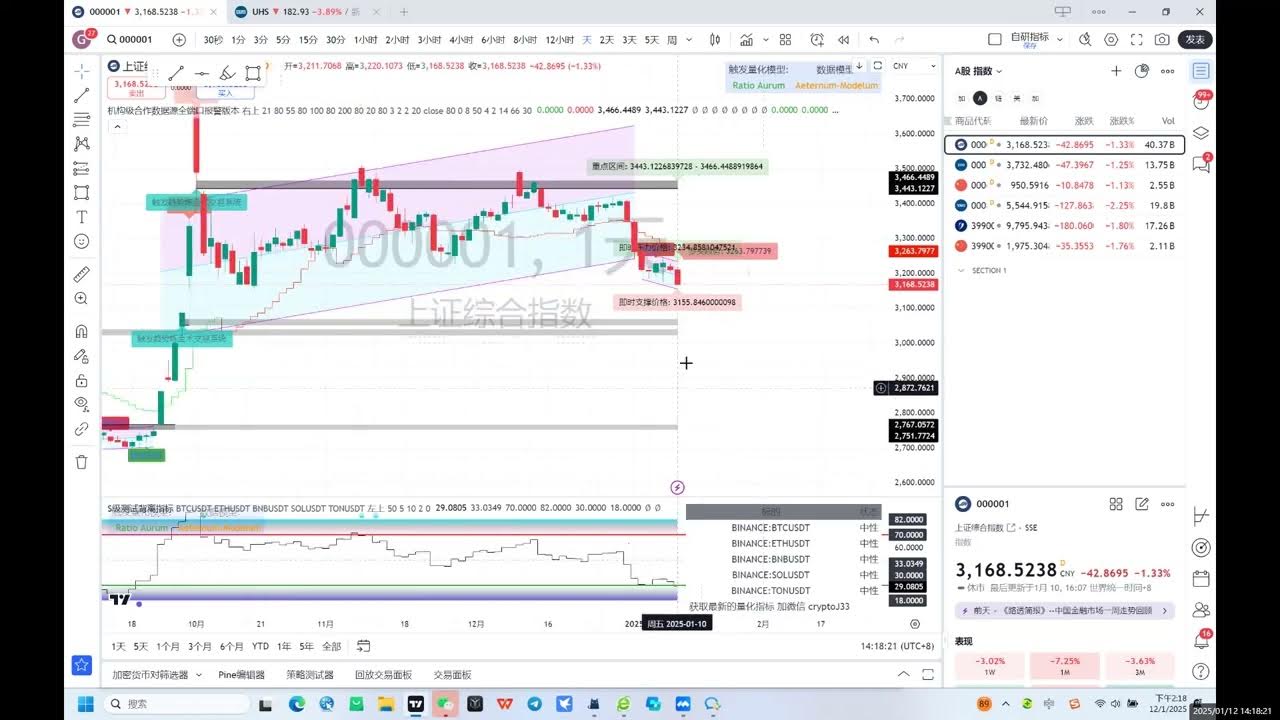Add symbol to the watchlist
The image size is (1280, 720).
pos(1116,71)
